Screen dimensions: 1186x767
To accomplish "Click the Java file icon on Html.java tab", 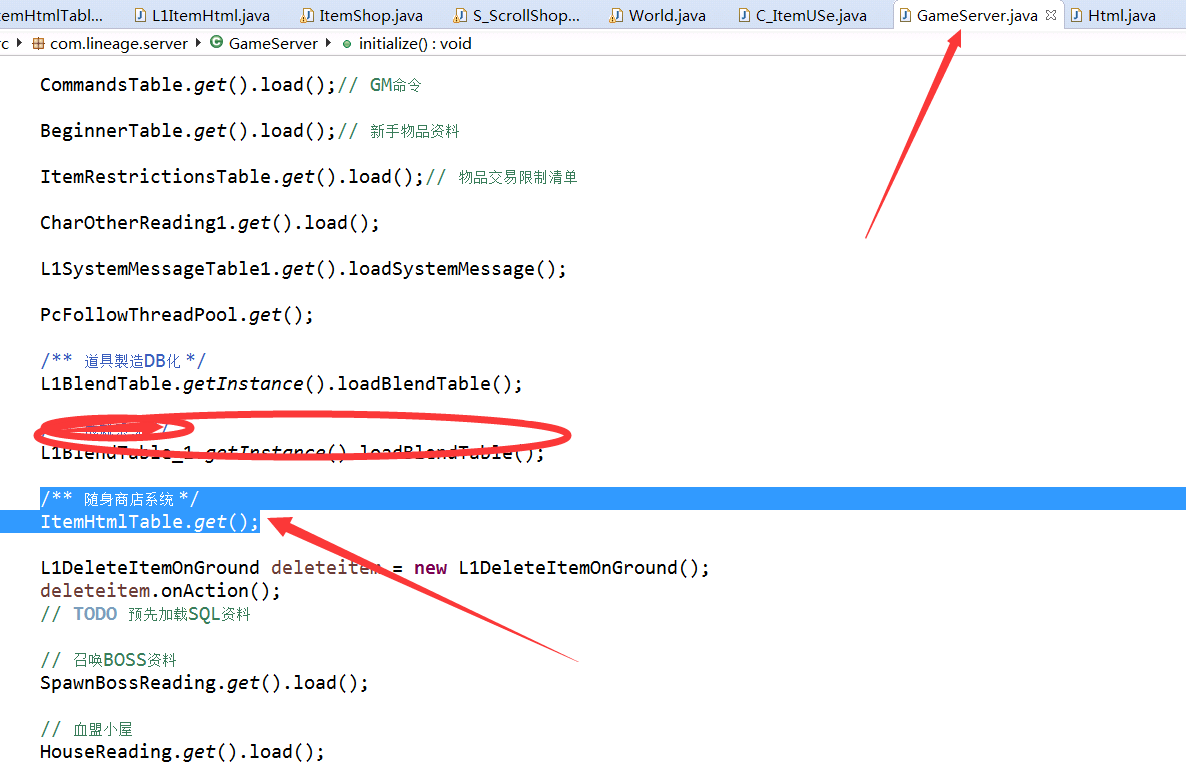I will [x=1076, y=15].
